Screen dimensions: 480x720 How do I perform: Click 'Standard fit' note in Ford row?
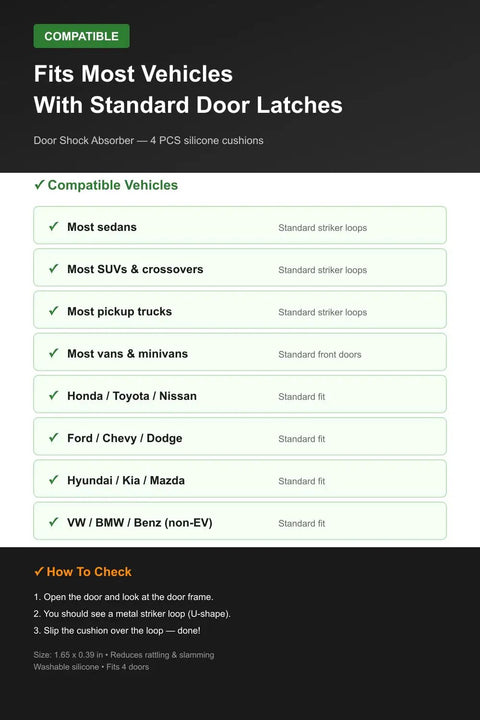coord(302,439)
